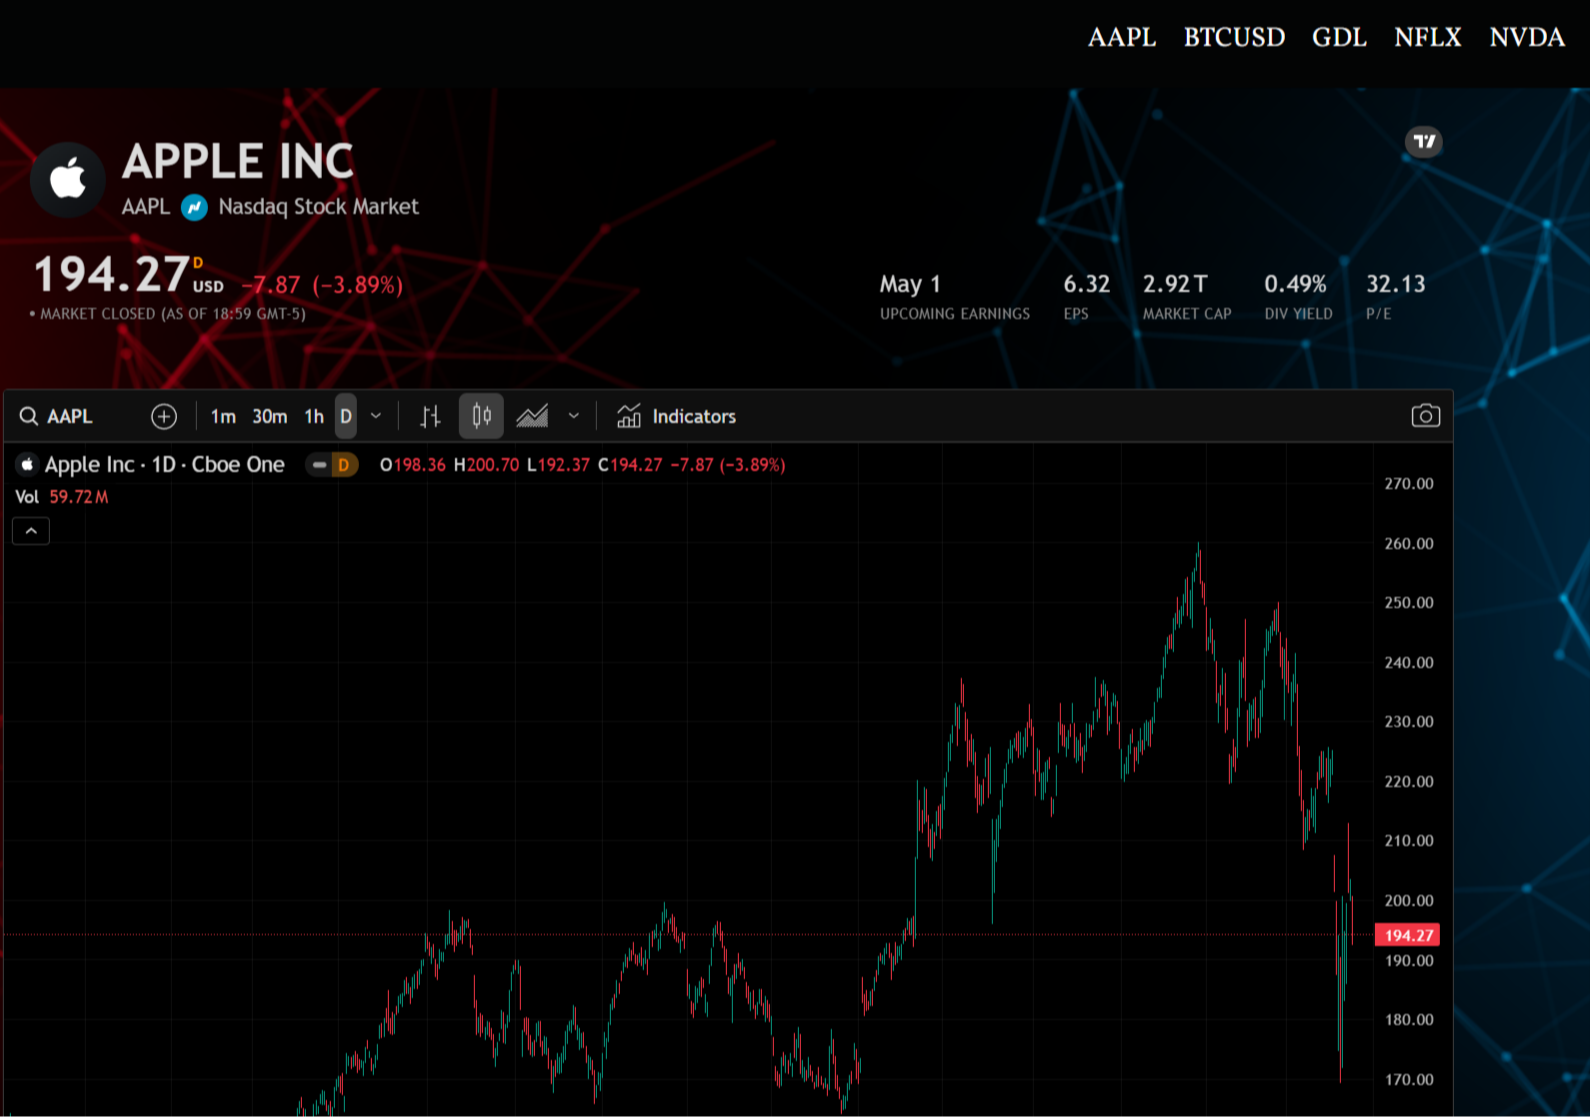
Task: Click the O198.36 open value in legend
Action: (x=413, y=465)
